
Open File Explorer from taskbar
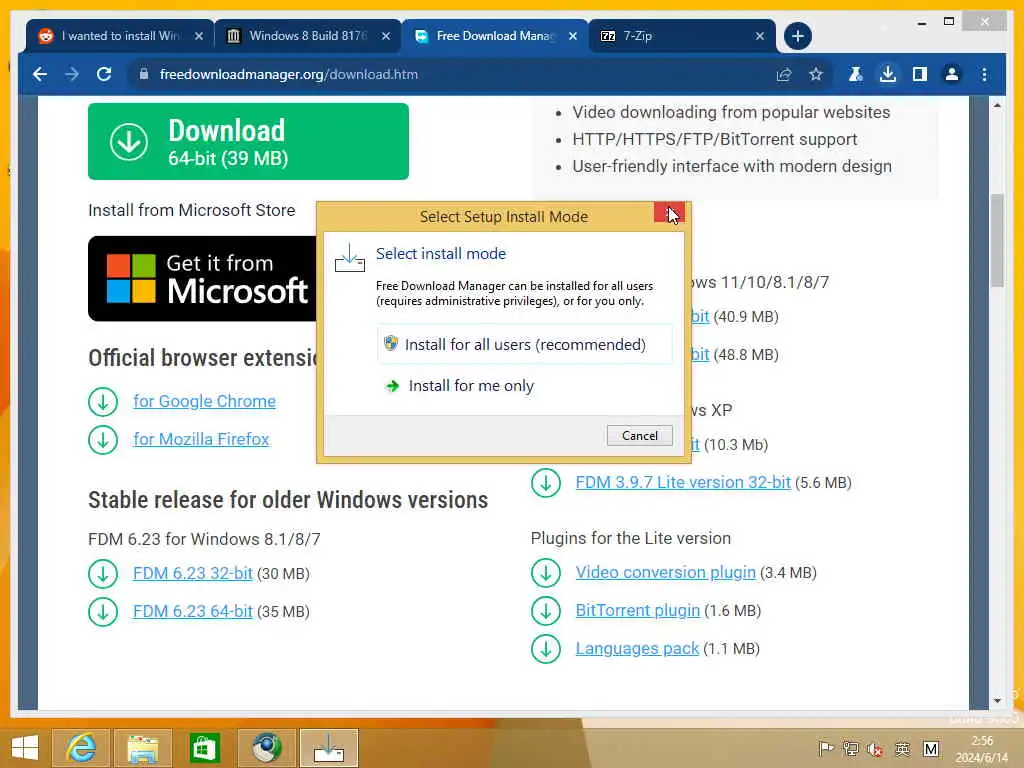coord(143,748)
